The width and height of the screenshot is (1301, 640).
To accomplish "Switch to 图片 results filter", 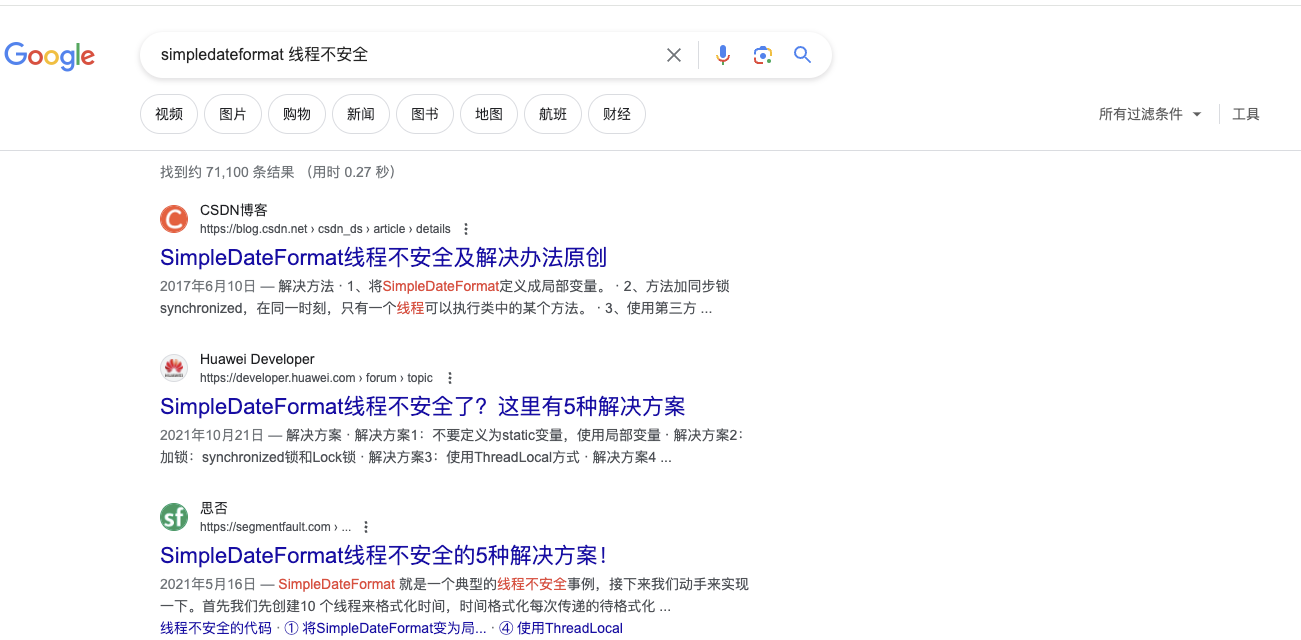I will (x=233, y=114).
